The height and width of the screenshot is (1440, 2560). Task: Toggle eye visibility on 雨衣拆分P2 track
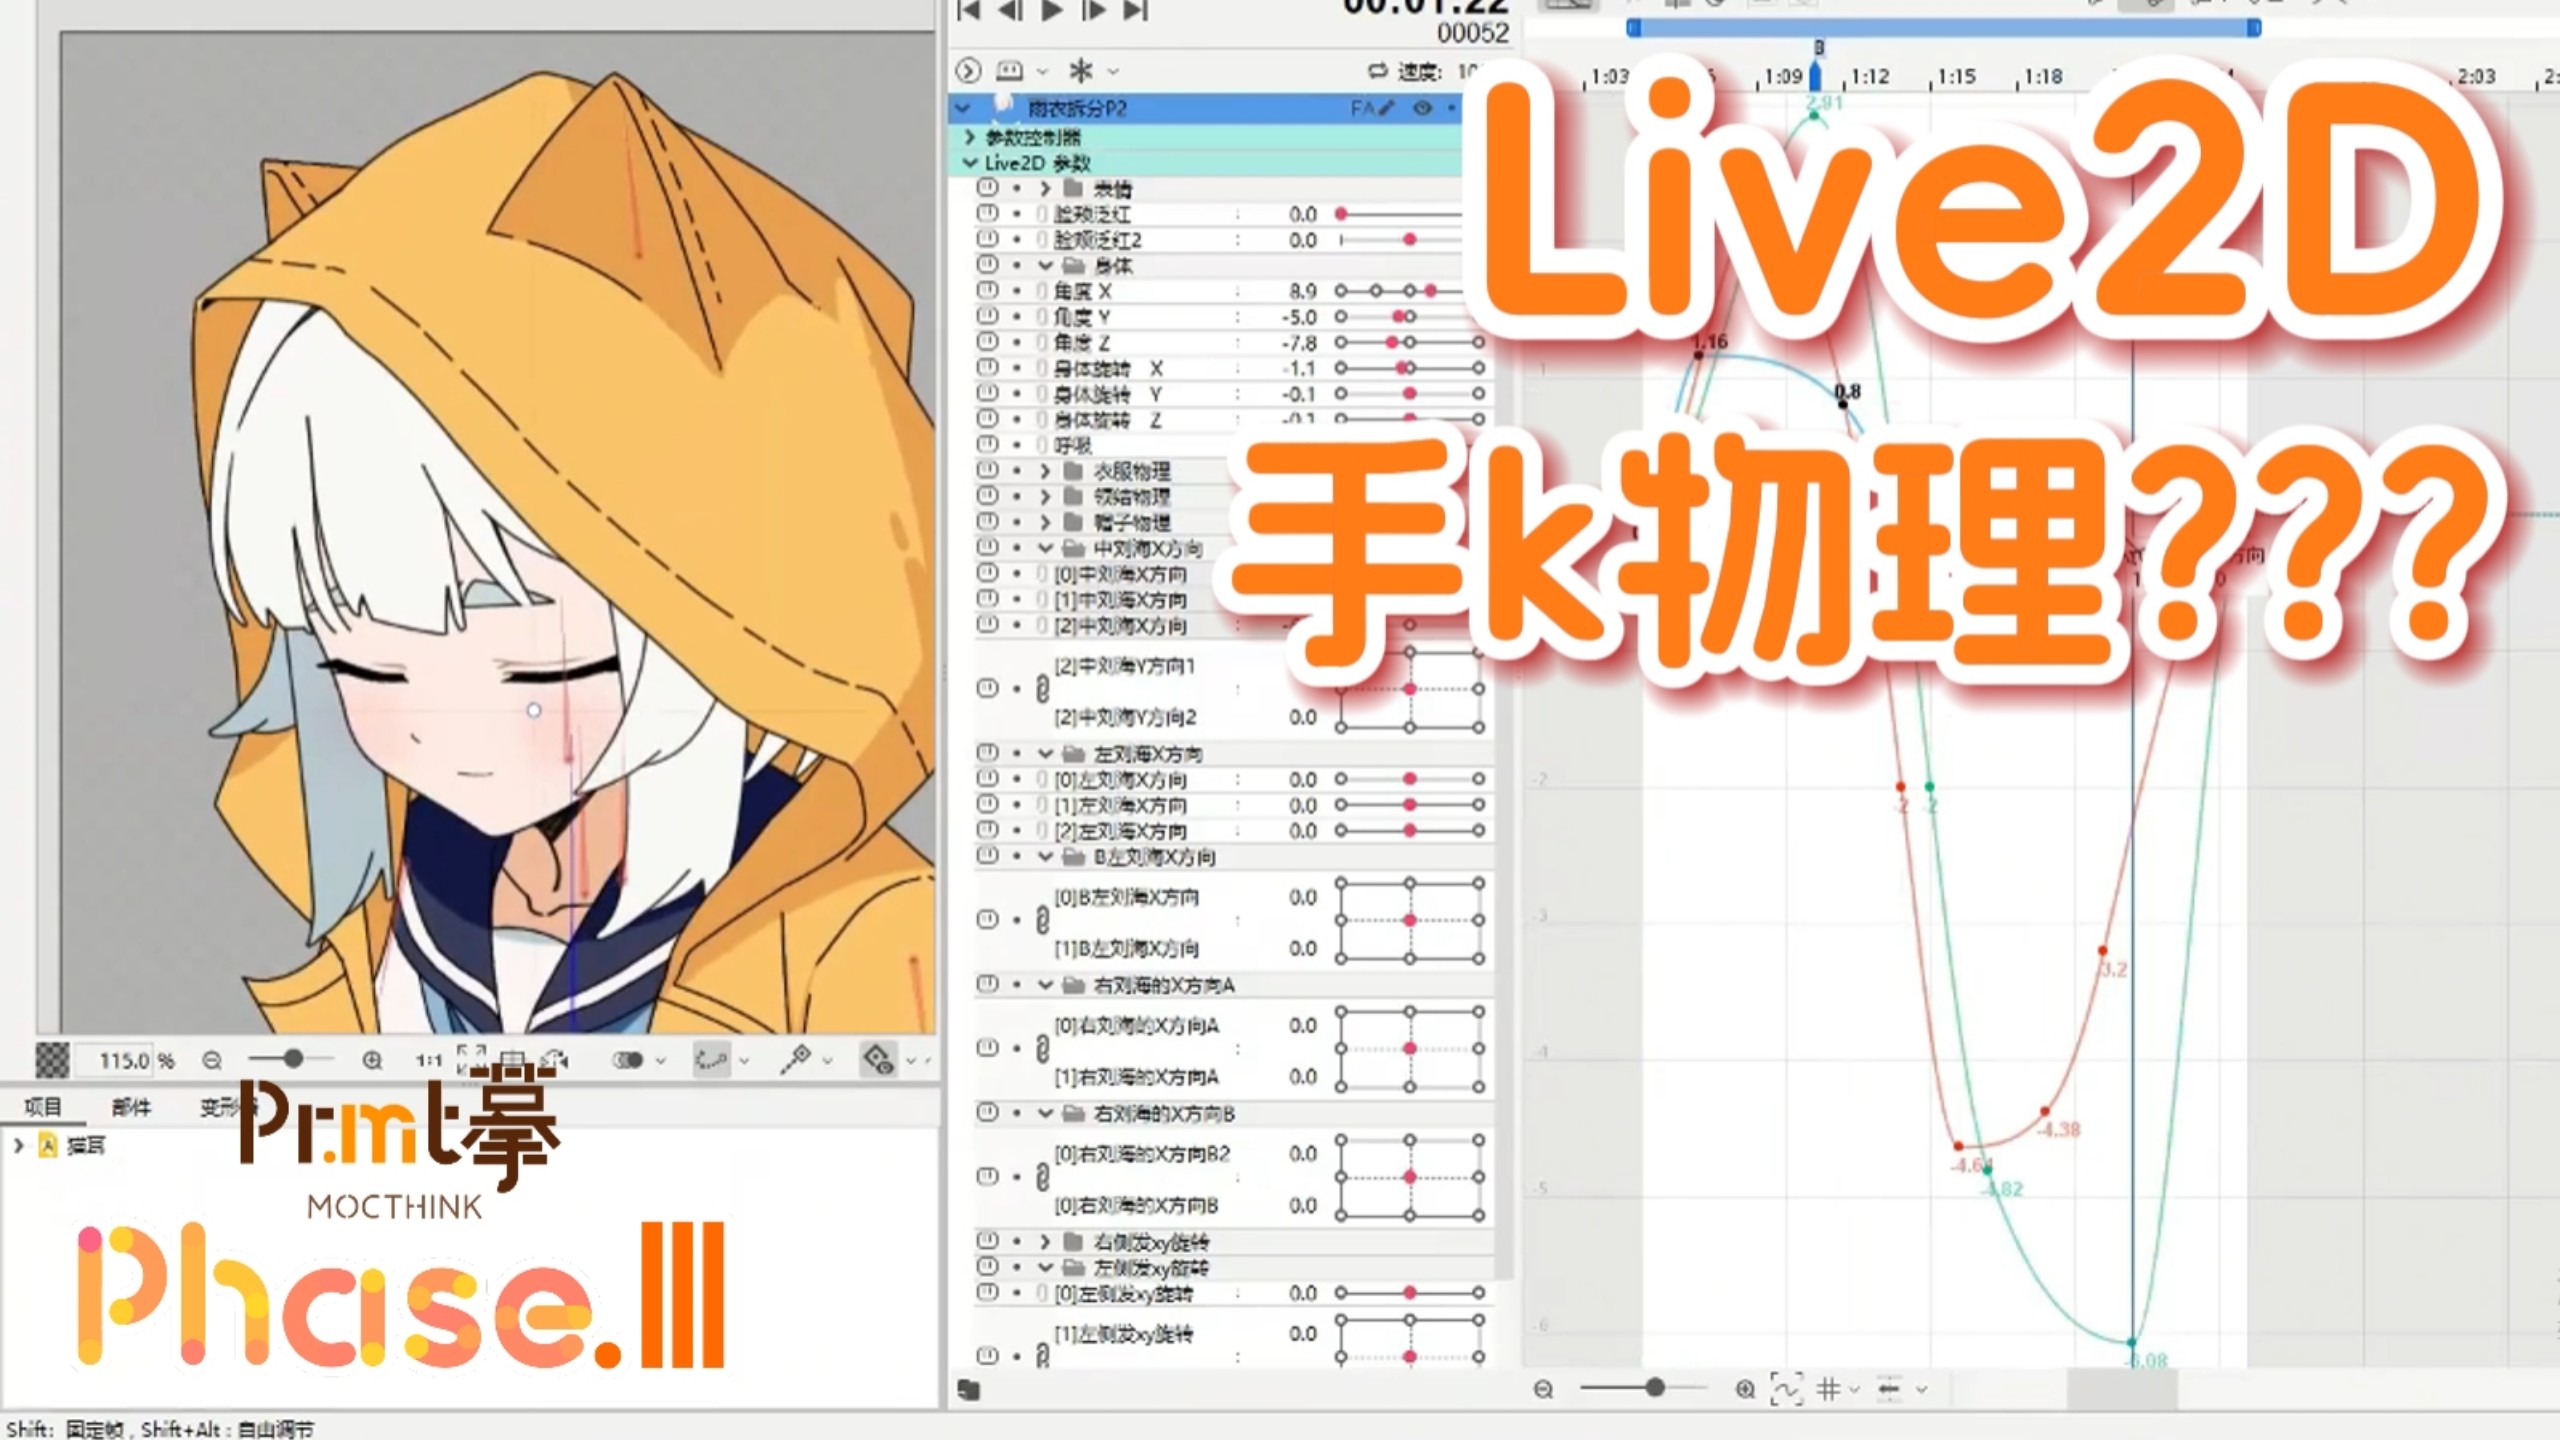pyautogui.click(x=1422, y=108)
